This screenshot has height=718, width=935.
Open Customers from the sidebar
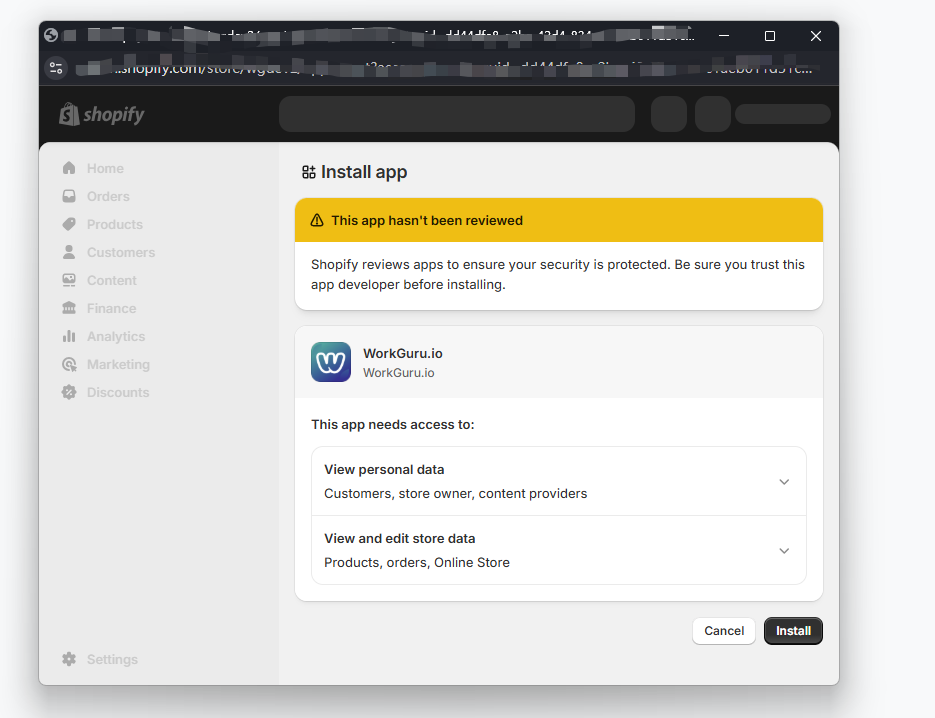121,252
